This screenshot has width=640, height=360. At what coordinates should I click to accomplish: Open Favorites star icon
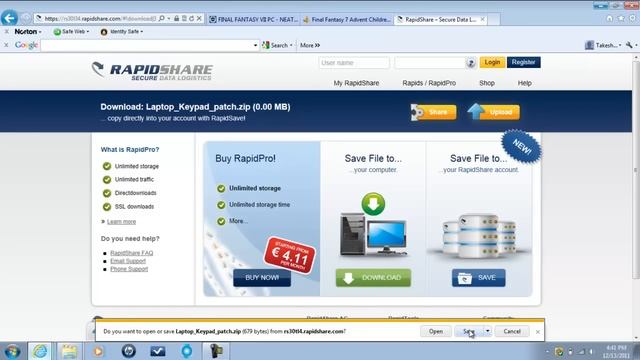(621, 18)
